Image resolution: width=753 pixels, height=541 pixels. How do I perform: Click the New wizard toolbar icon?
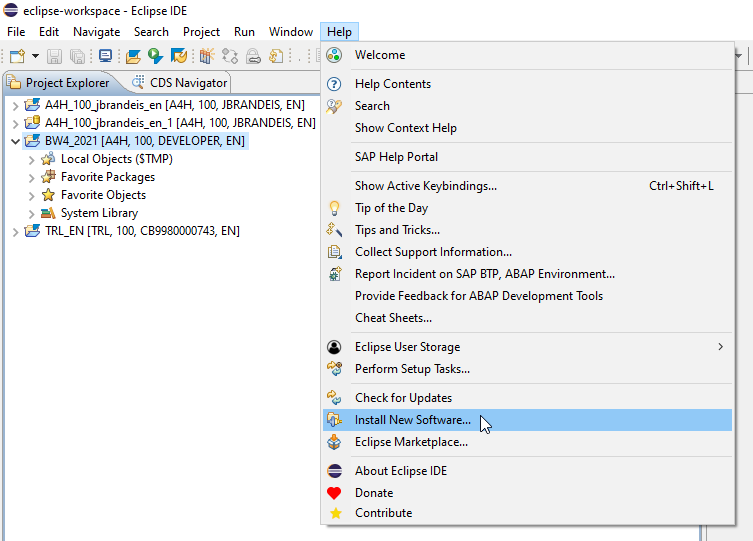tap(17, 56)
